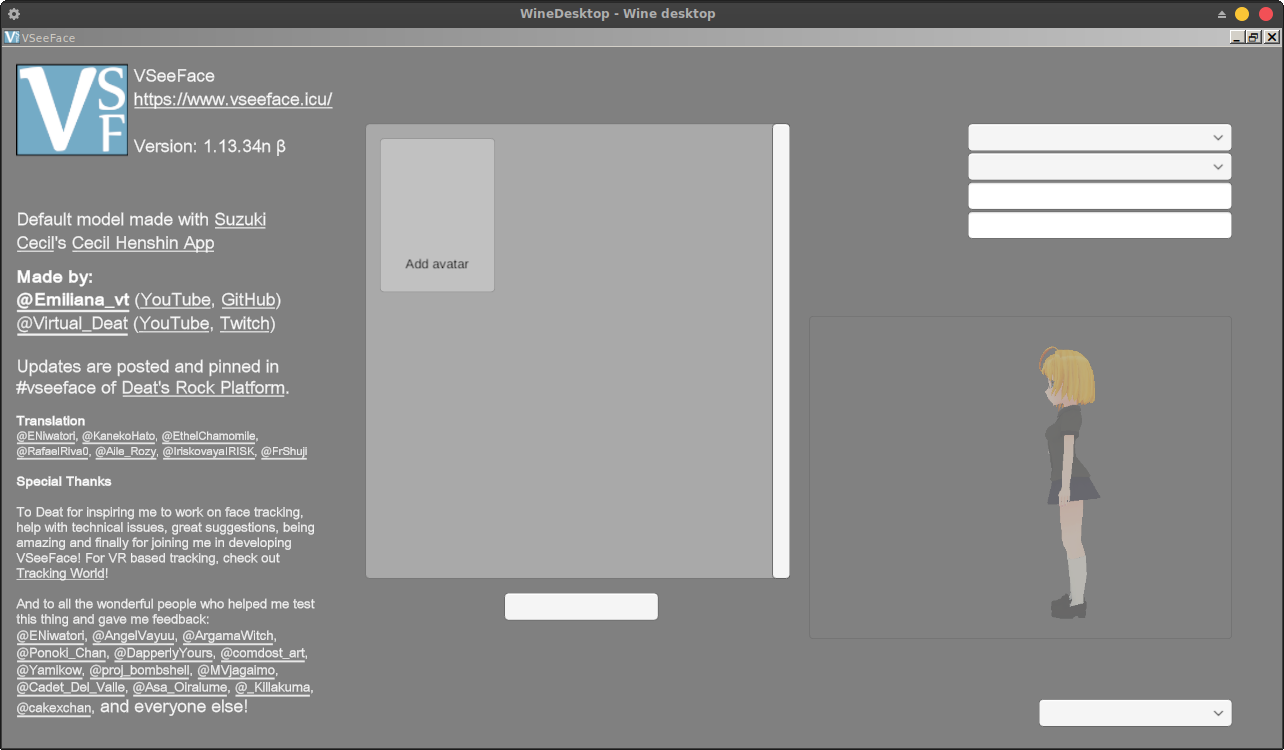Click the first white input field on the right
The width and height of the screenshot is (1284, 750).
pyautogui.click(x=1098, y=195)
